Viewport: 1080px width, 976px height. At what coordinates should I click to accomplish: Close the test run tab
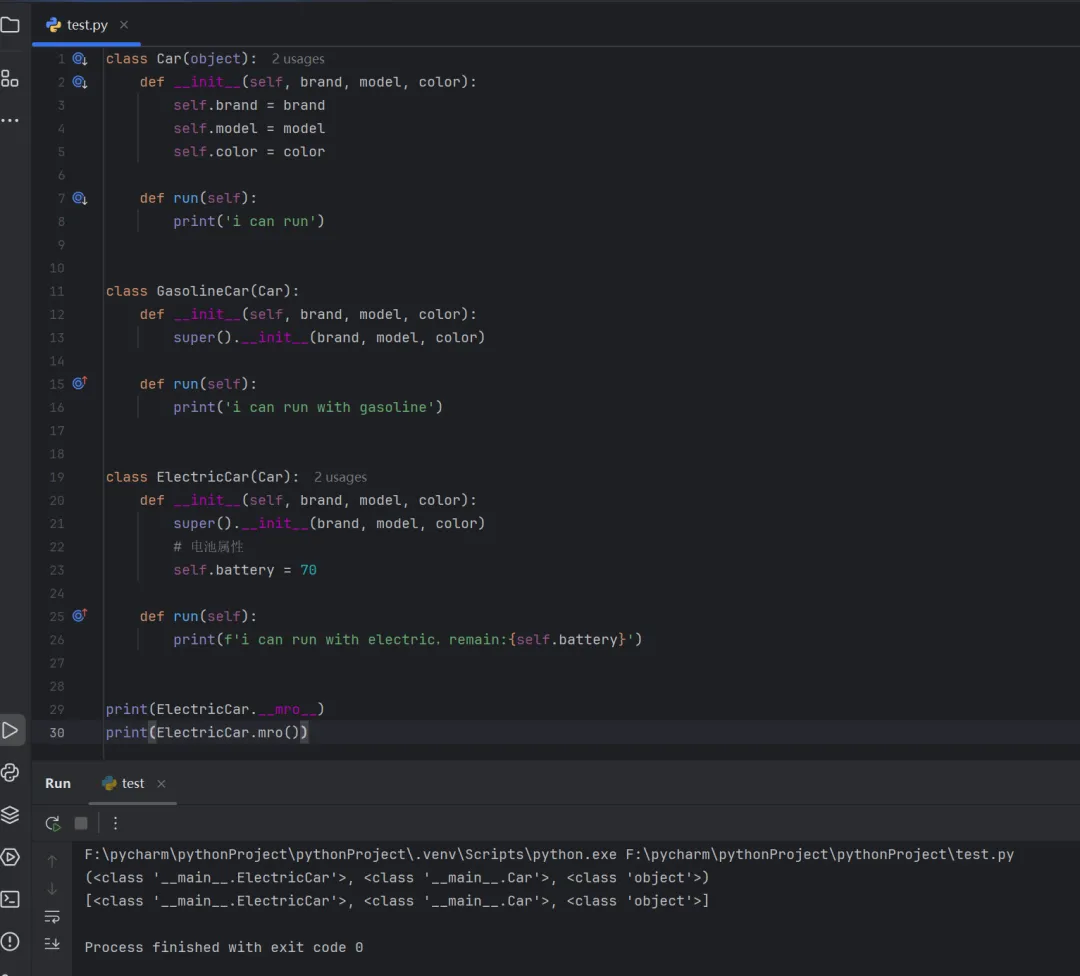161,784
